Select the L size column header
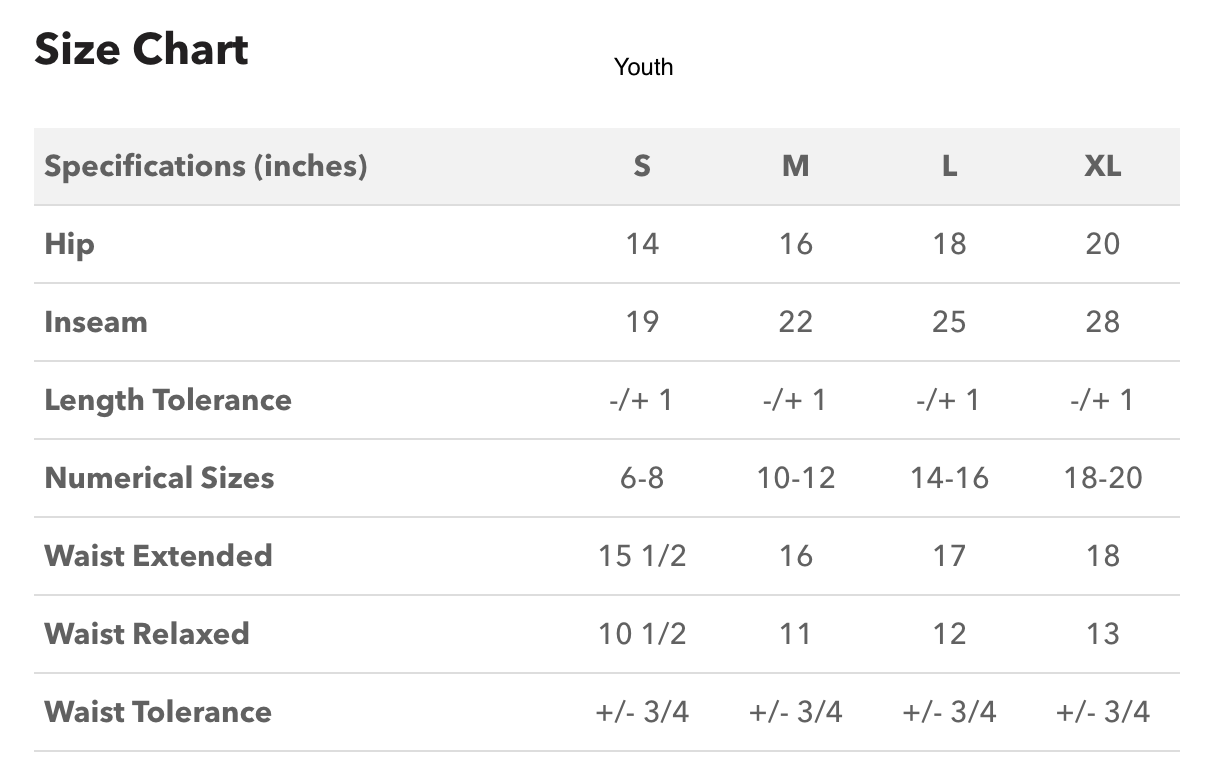The width and height of the screenshot is (1210, 768). coord(949,166)
